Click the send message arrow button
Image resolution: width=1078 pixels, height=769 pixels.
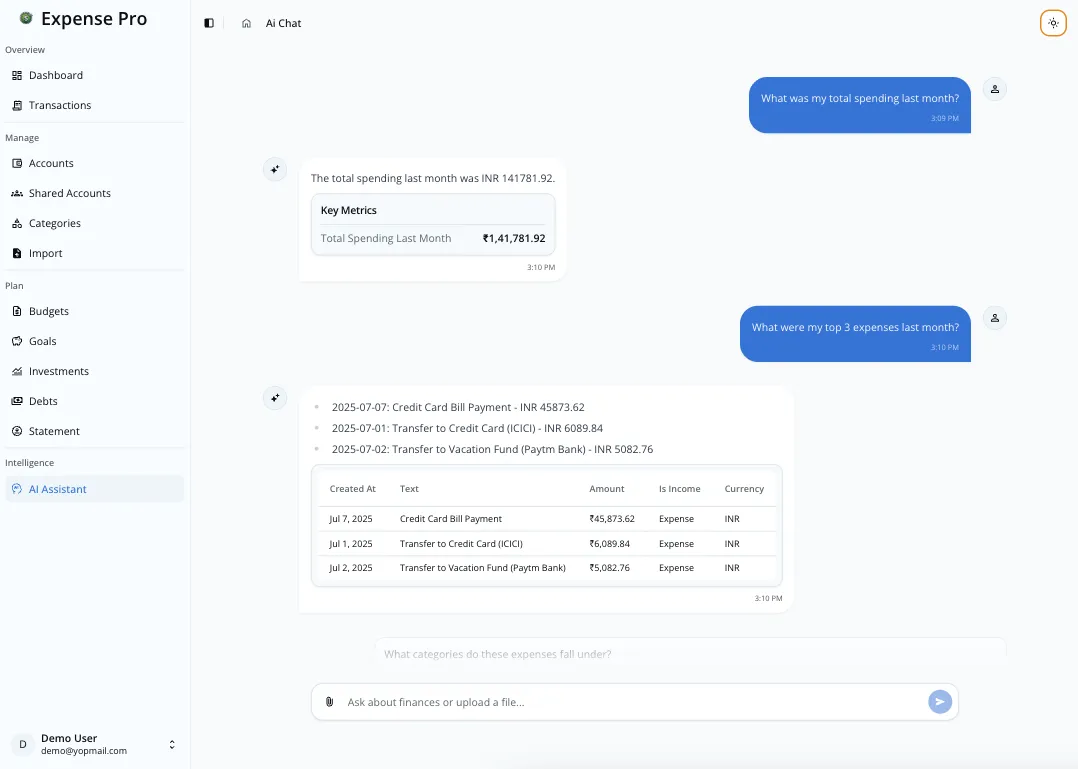click(940, 702)
